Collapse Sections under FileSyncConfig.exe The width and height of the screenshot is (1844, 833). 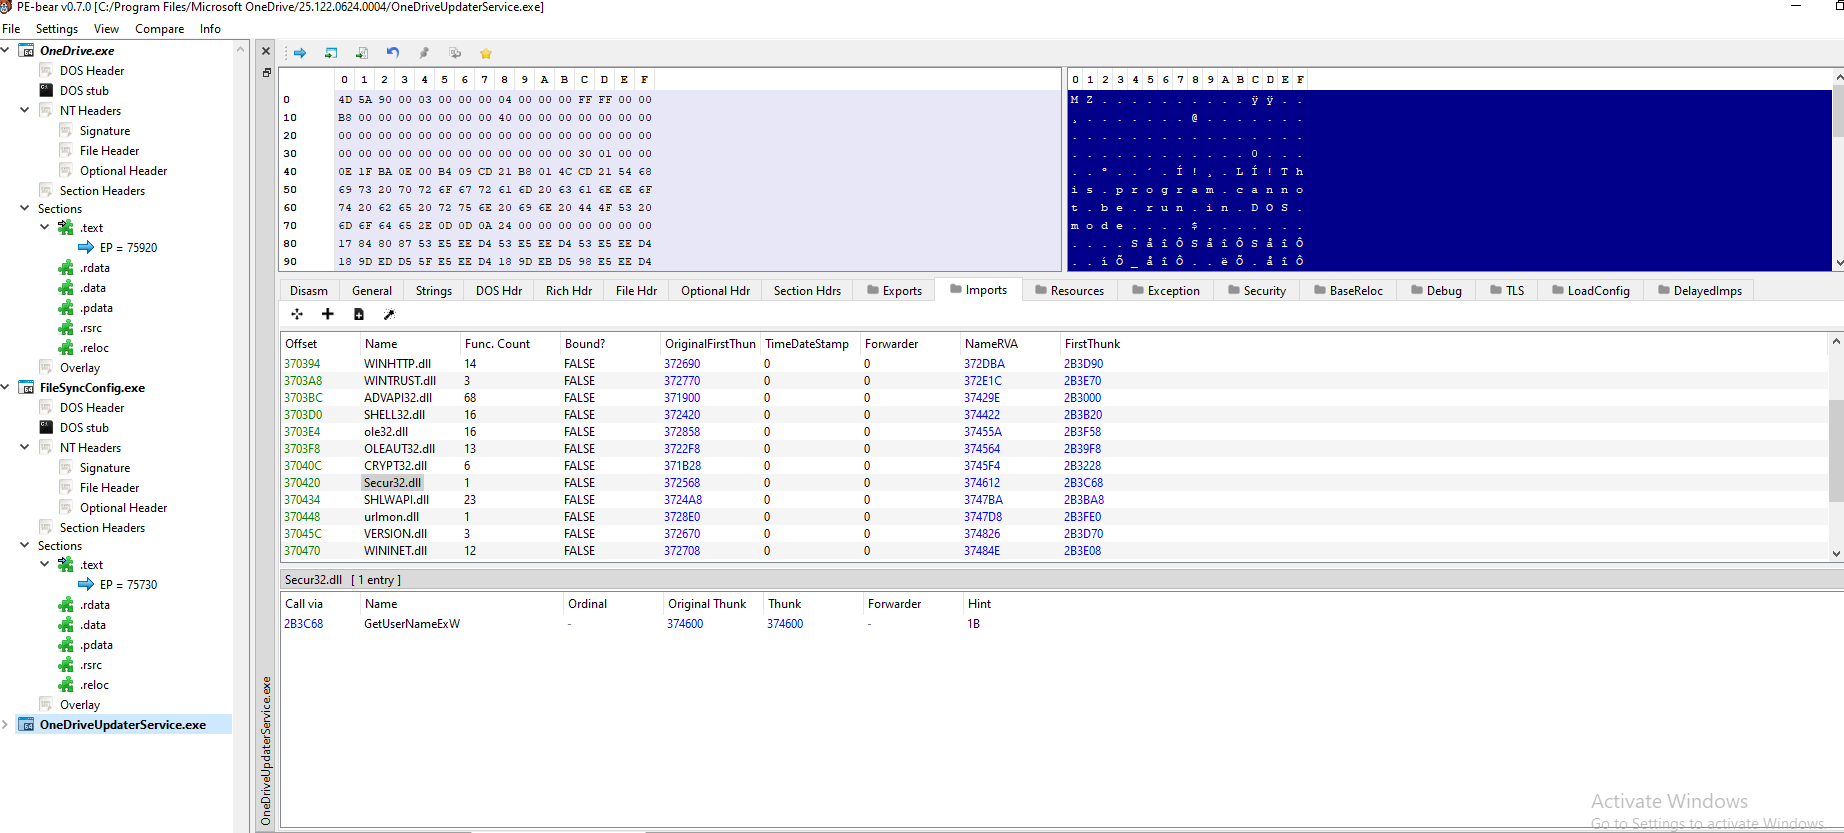[25, 545]
